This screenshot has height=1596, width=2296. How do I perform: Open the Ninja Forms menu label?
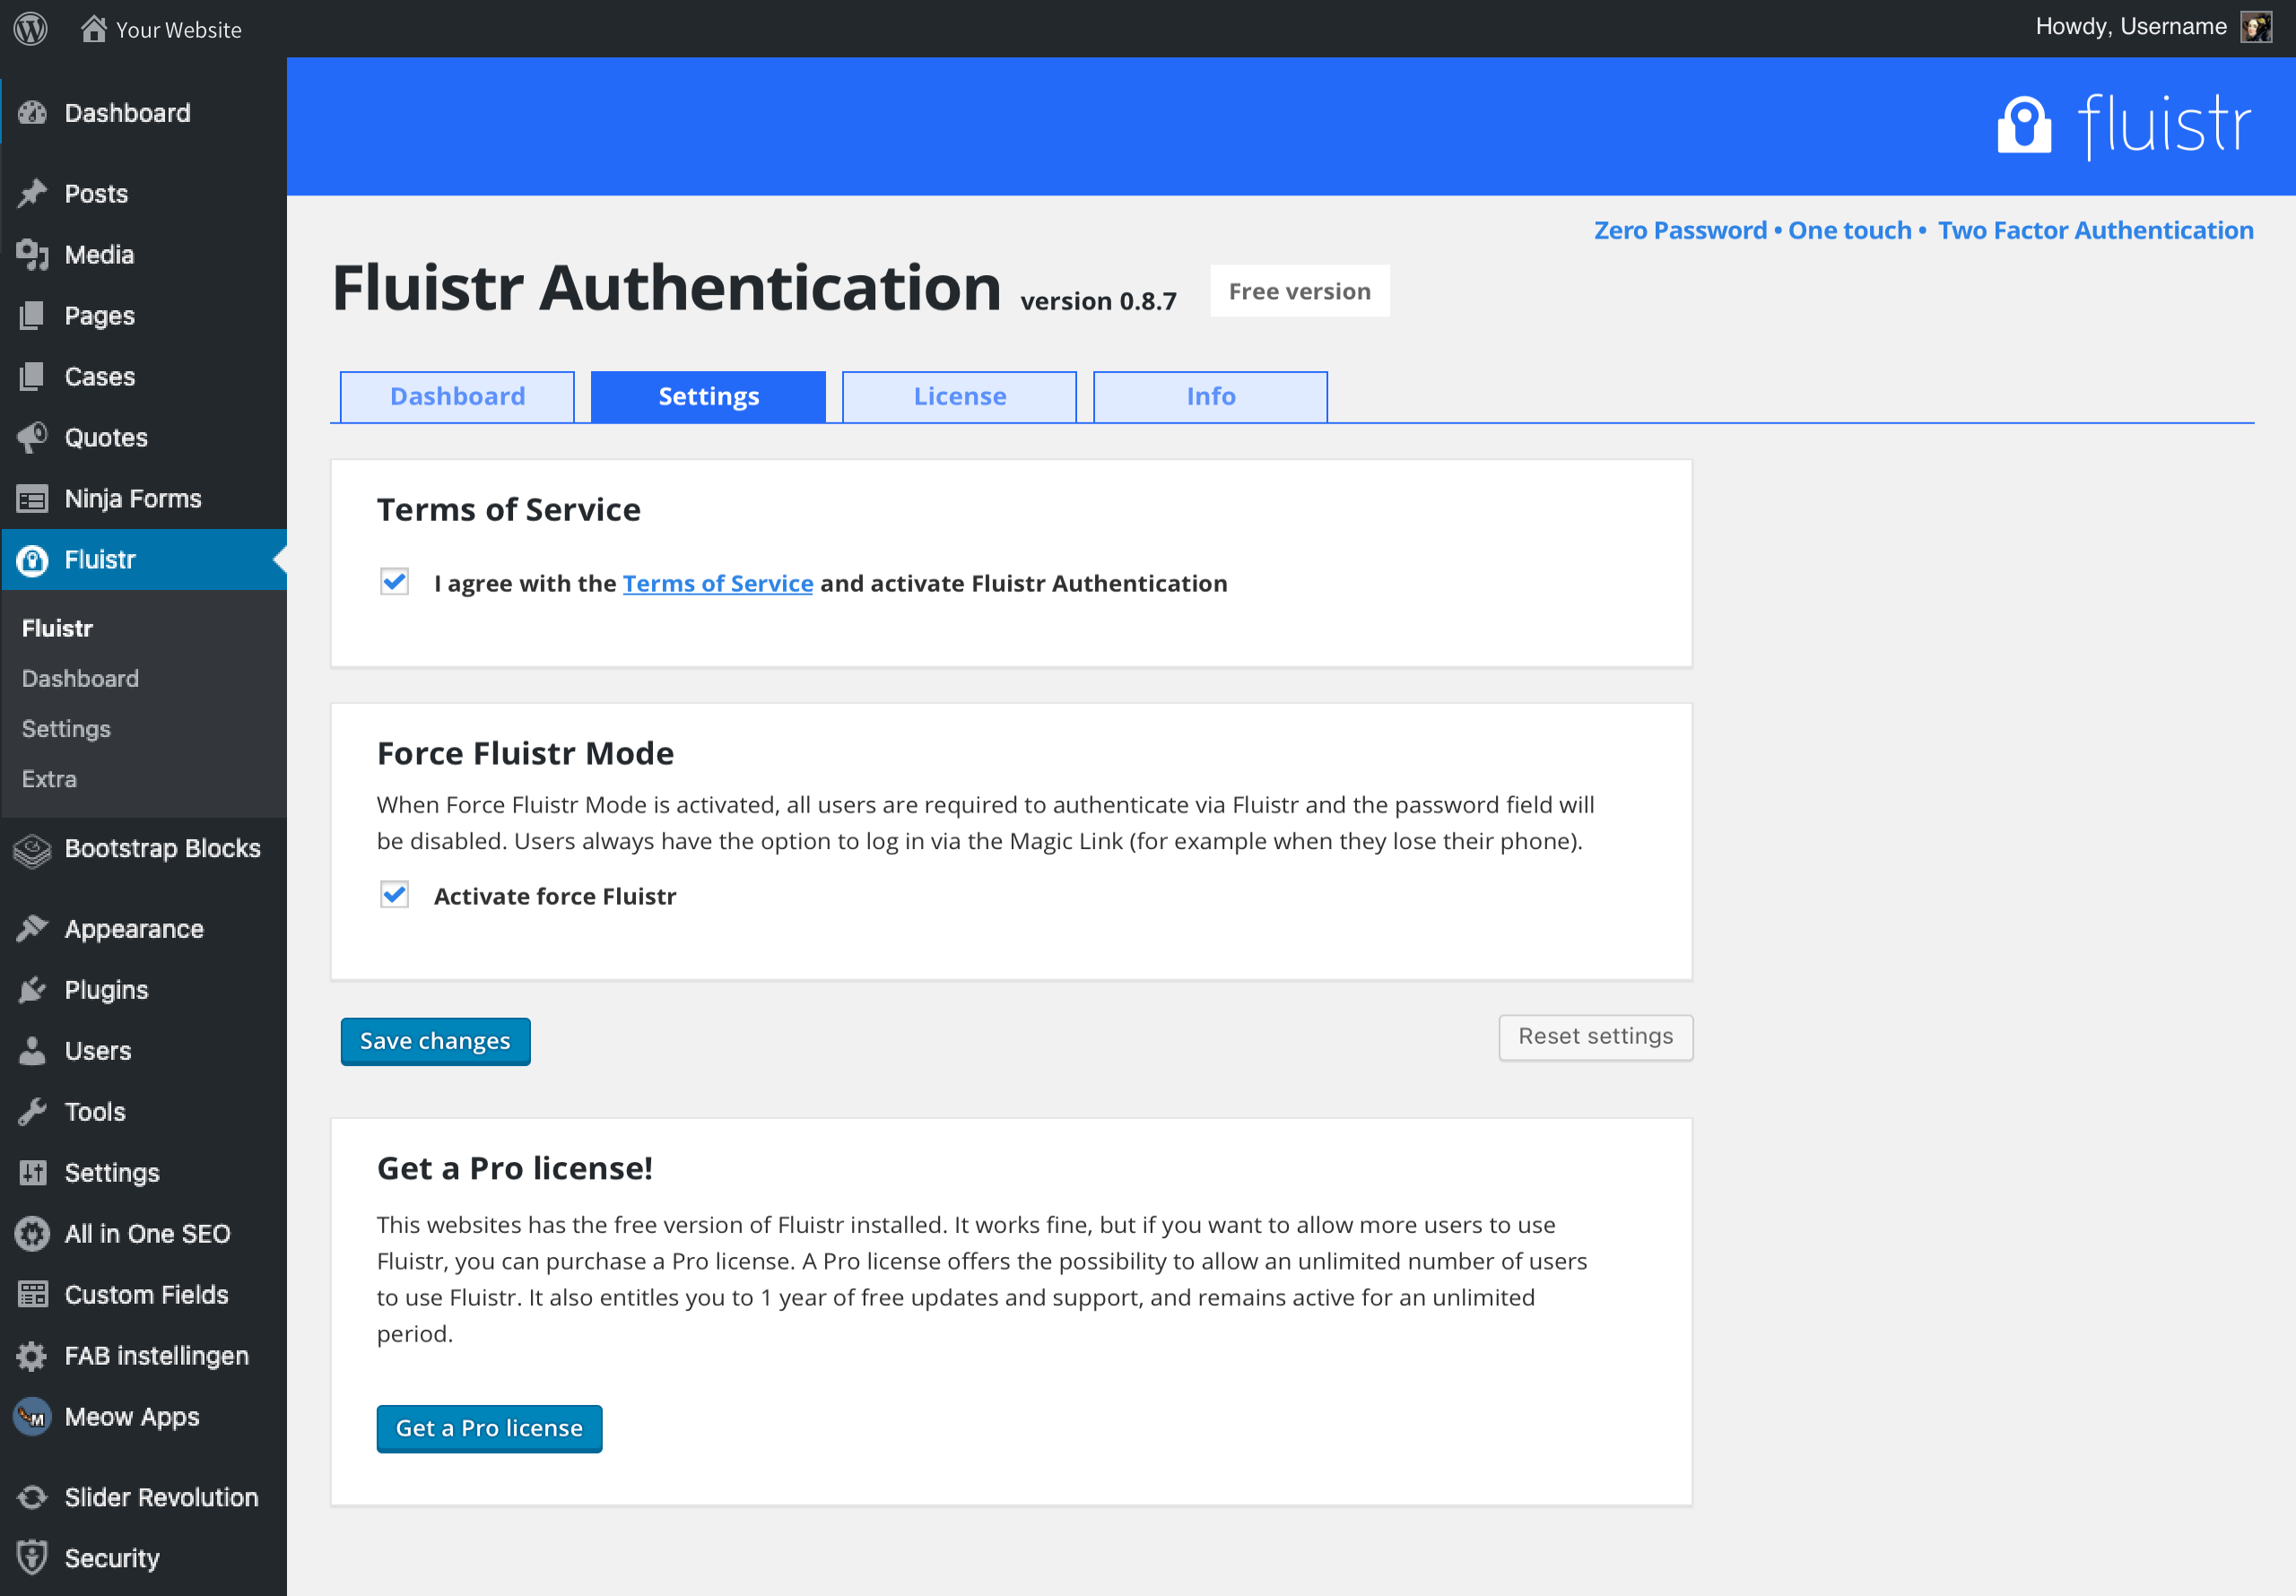[133, 499]
